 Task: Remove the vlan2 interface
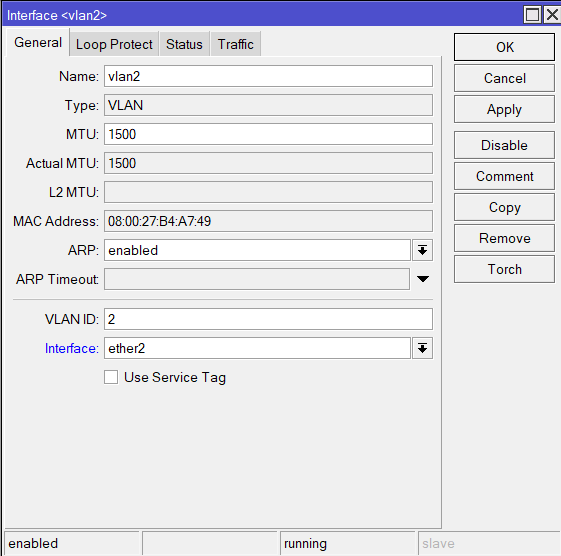point(504,238)
